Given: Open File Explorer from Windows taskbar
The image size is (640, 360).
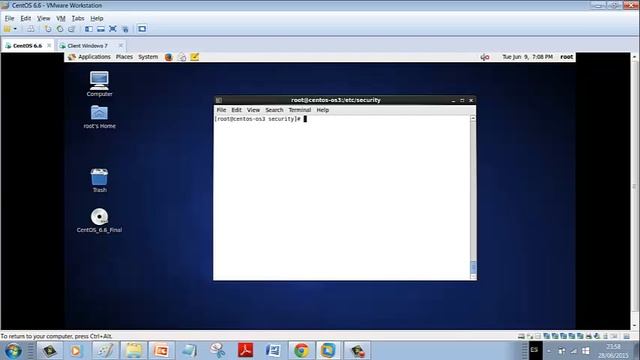Looking at the screenshot, I should pos(133,351).
